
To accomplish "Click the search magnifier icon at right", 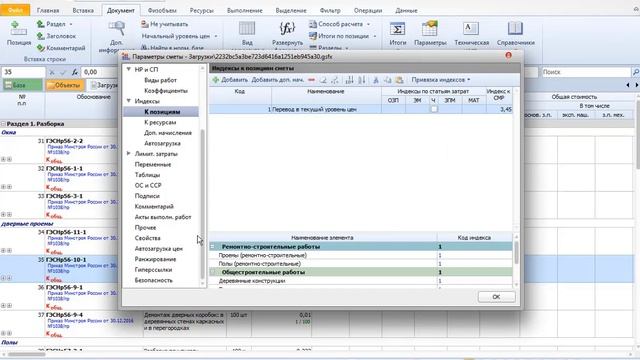I will tap(636, 72).
